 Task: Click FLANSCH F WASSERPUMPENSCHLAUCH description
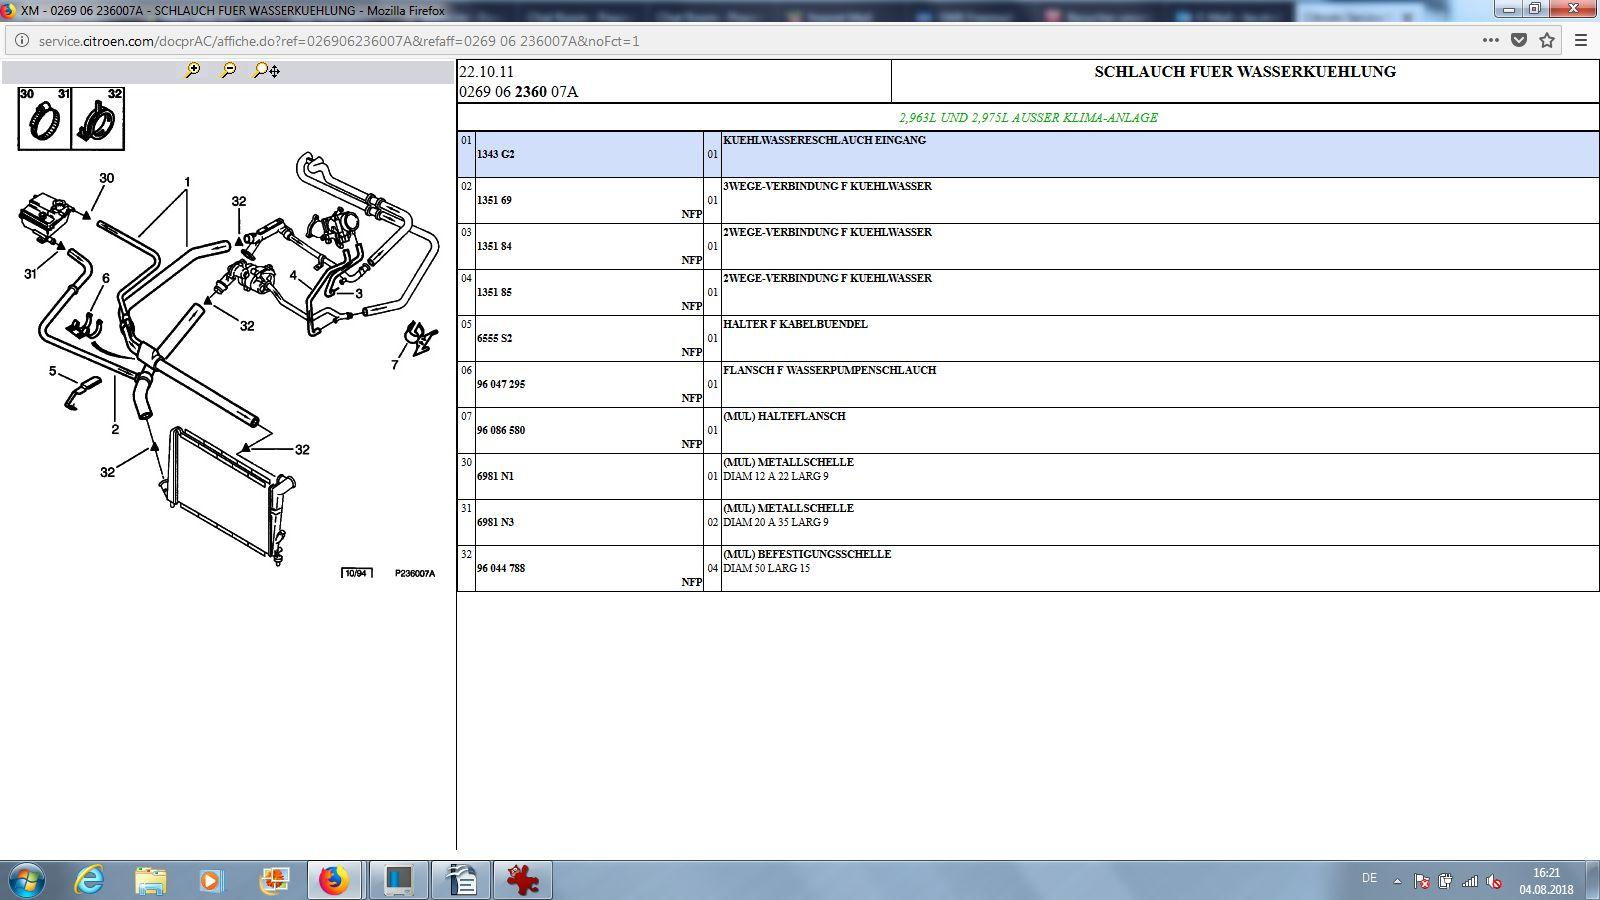click(829, 370)
